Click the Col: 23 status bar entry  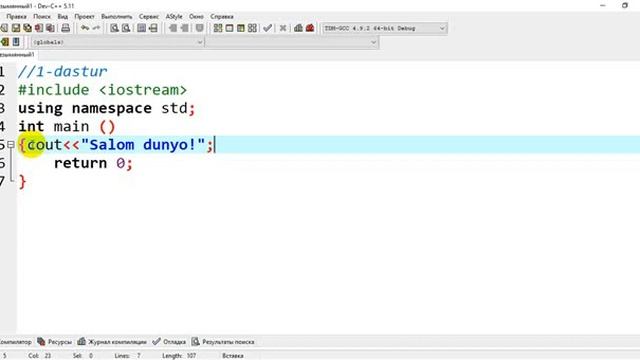pos(39,356)
